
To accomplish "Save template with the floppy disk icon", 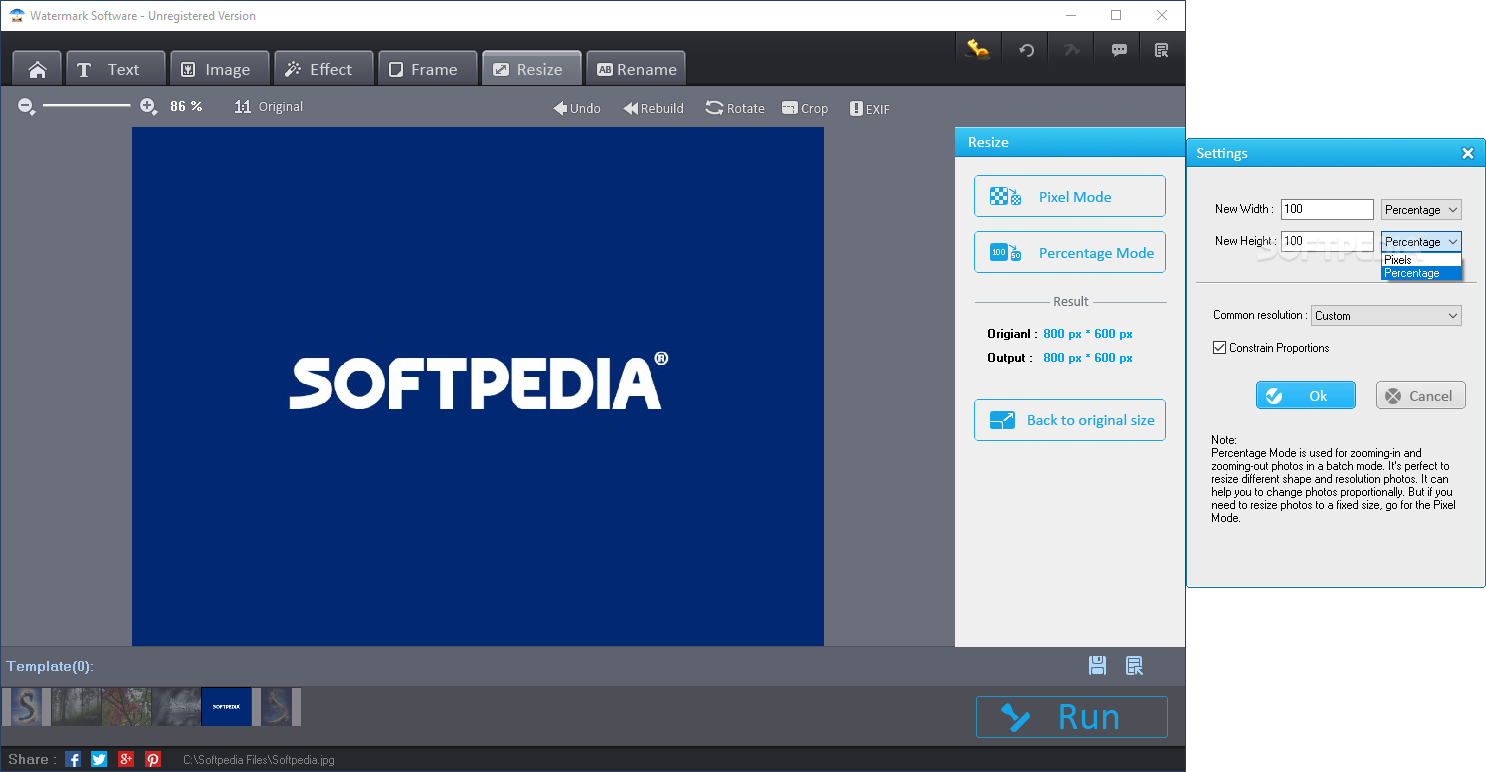I will (x=1097, y=666).
